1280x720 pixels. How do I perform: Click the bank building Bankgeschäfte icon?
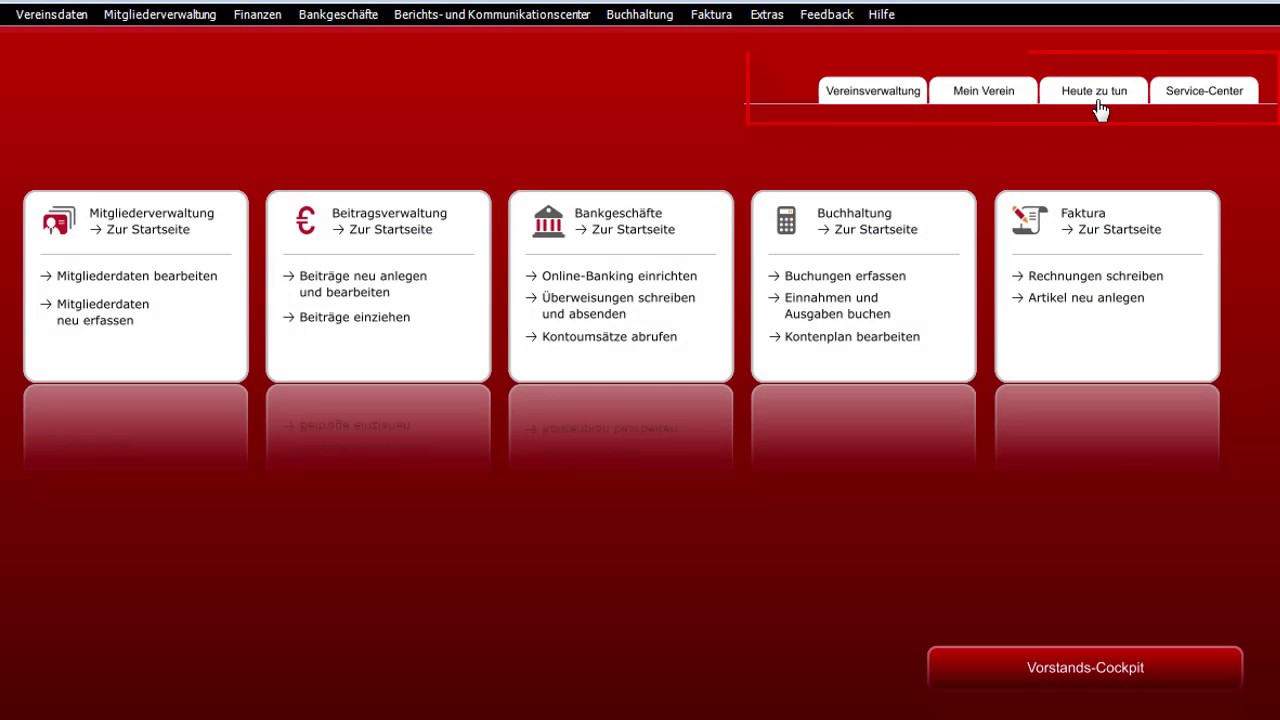pyautogui.click(x=548, y=221)
